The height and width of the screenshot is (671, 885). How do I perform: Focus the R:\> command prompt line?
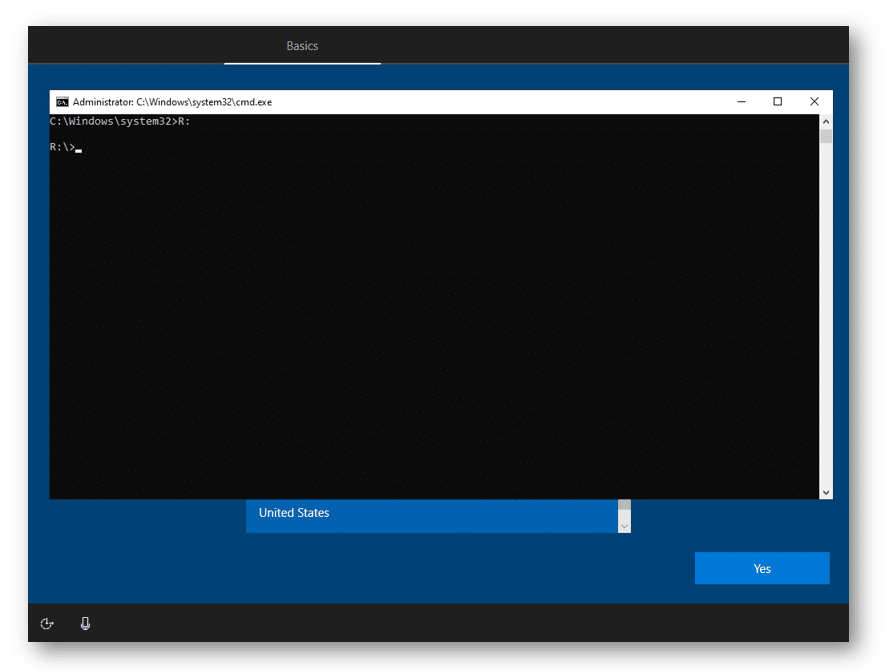[x=66, y=147]
